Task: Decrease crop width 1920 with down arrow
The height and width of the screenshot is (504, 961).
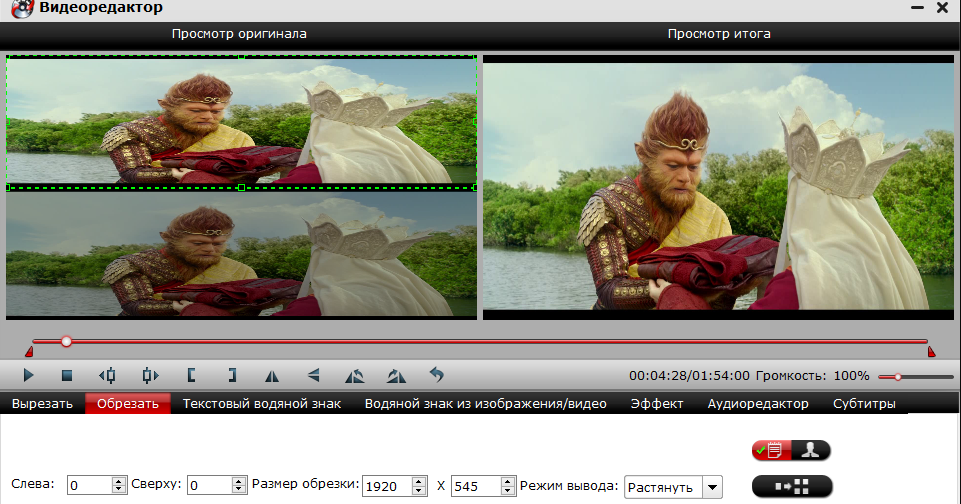Action: pos(419,490)
